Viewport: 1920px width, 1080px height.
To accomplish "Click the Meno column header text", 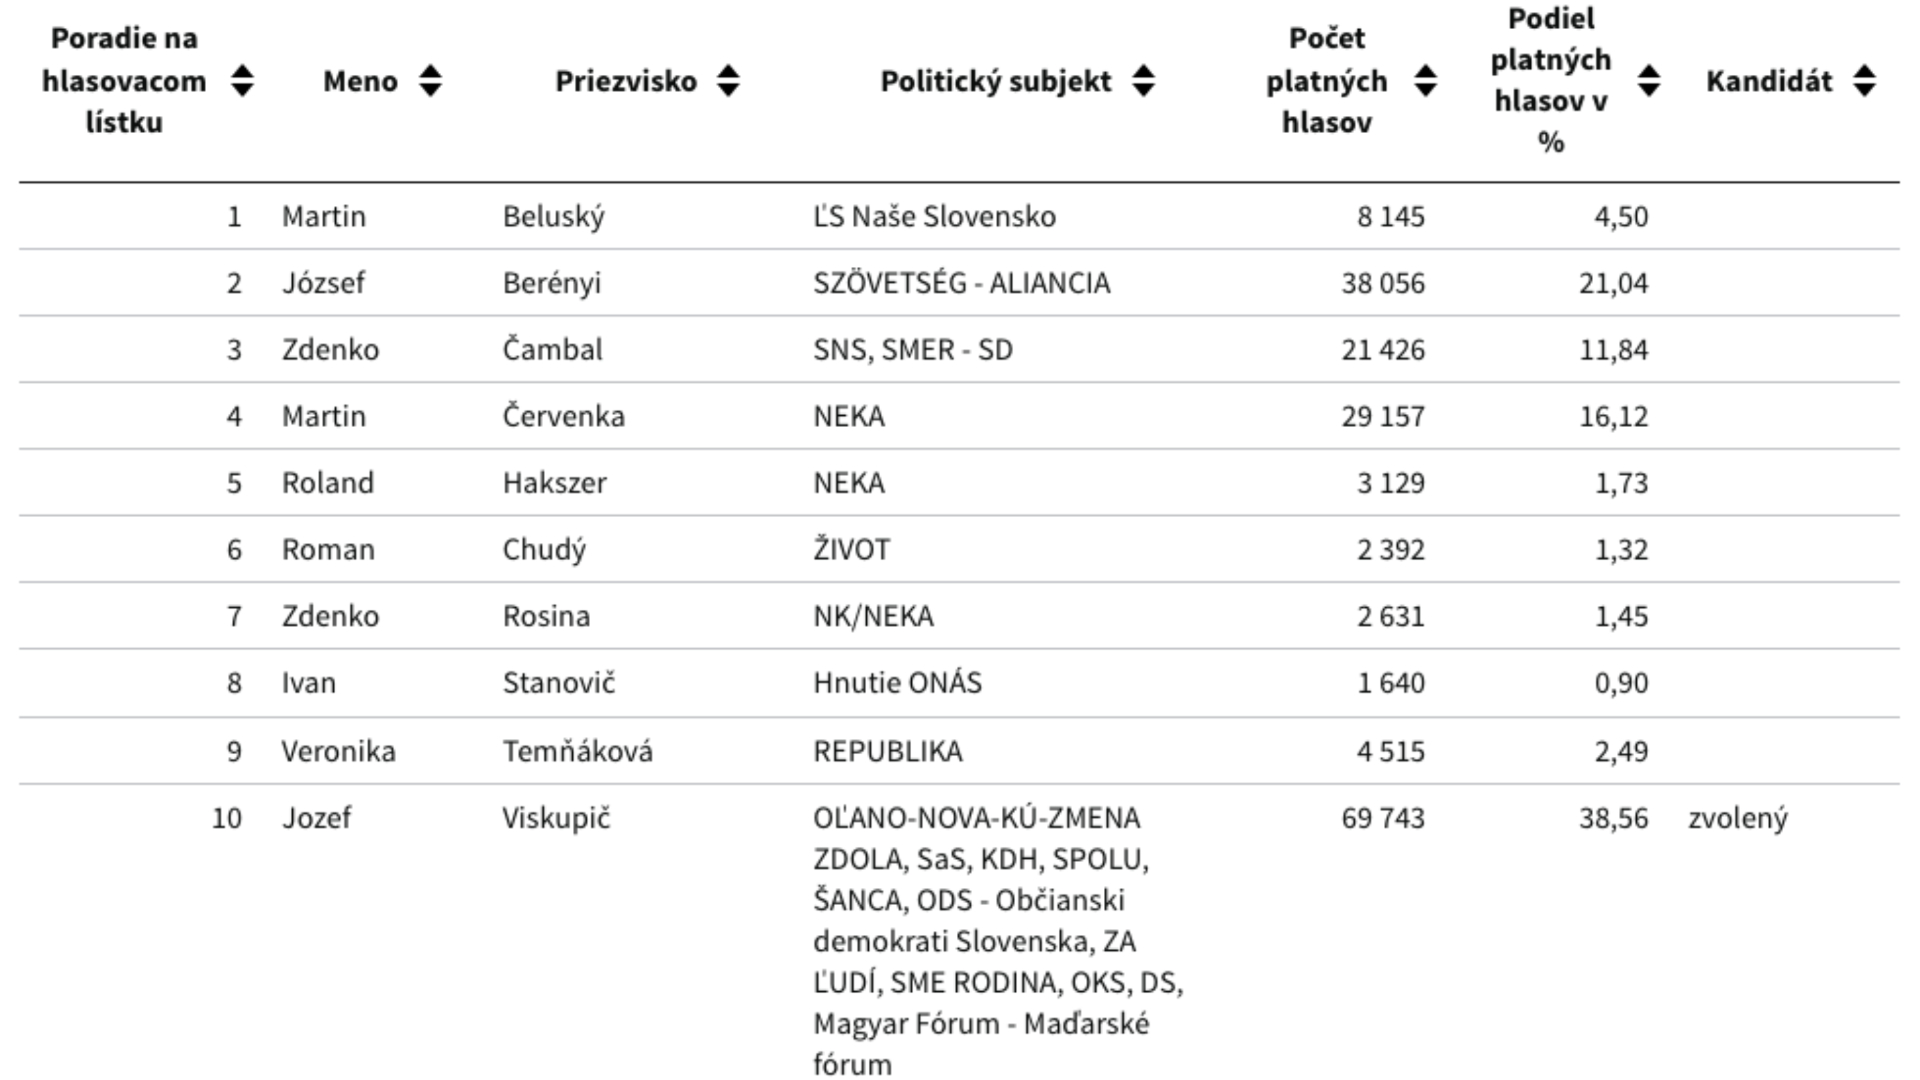I will point(360,81).
